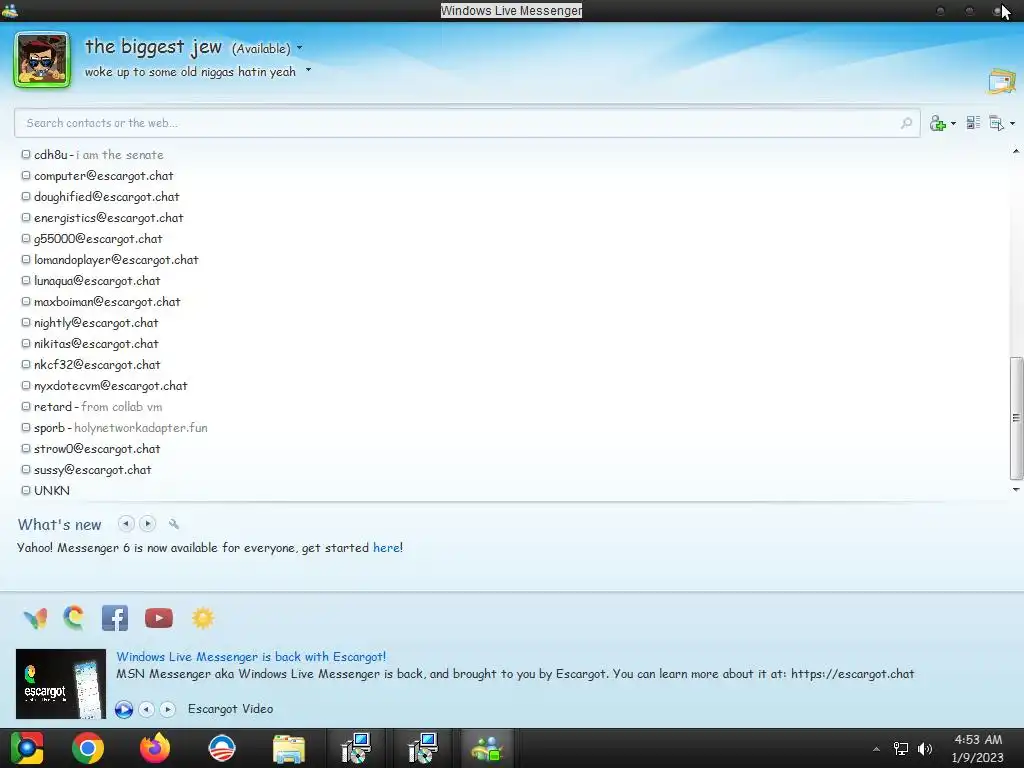This screenshot has height=768, width=1024.
Task: Click status icon beside sussy@escargot.chat
Action: click(26, 469)
